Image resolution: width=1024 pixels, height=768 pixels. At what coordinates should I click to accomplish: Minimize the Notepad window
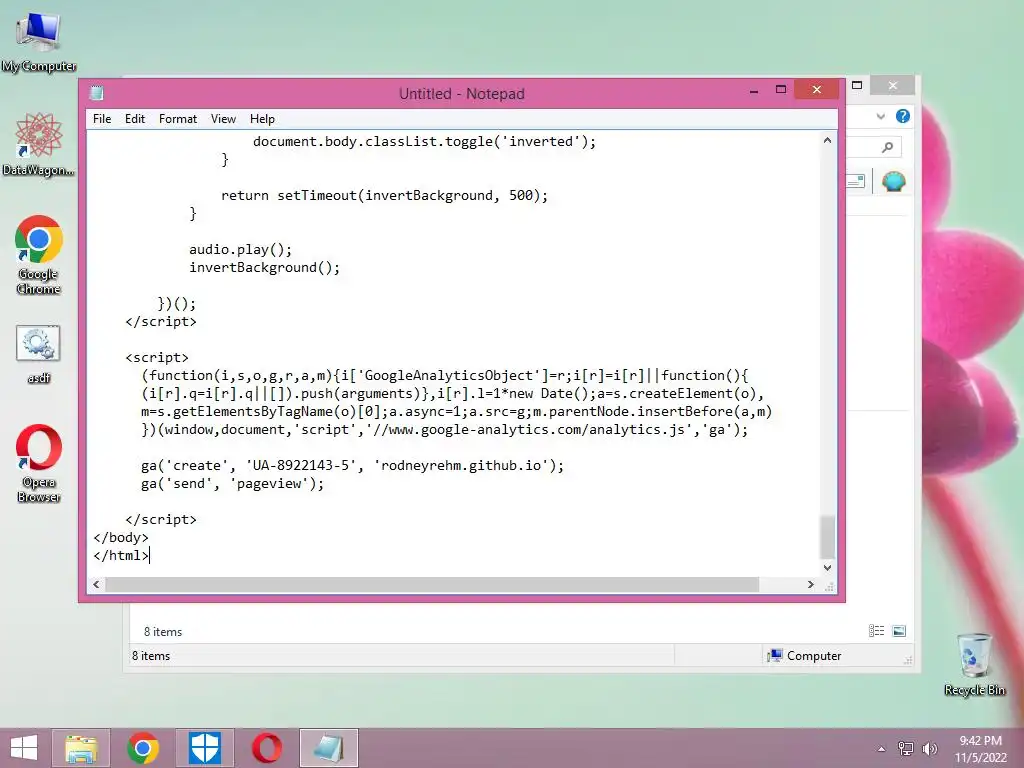[754, 91]
